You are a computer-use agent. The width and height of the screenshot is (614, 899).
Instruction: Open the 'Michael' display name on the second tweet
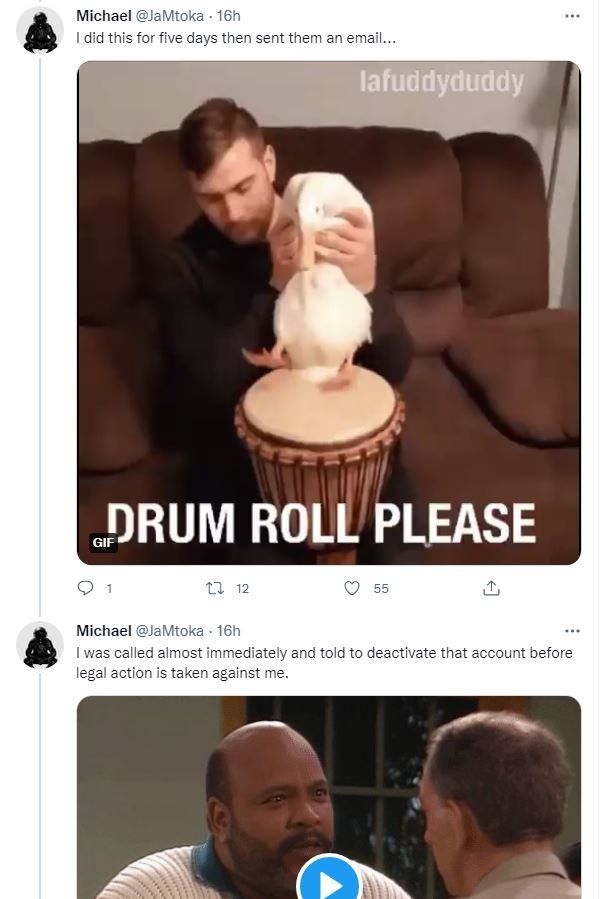[104, 631]
